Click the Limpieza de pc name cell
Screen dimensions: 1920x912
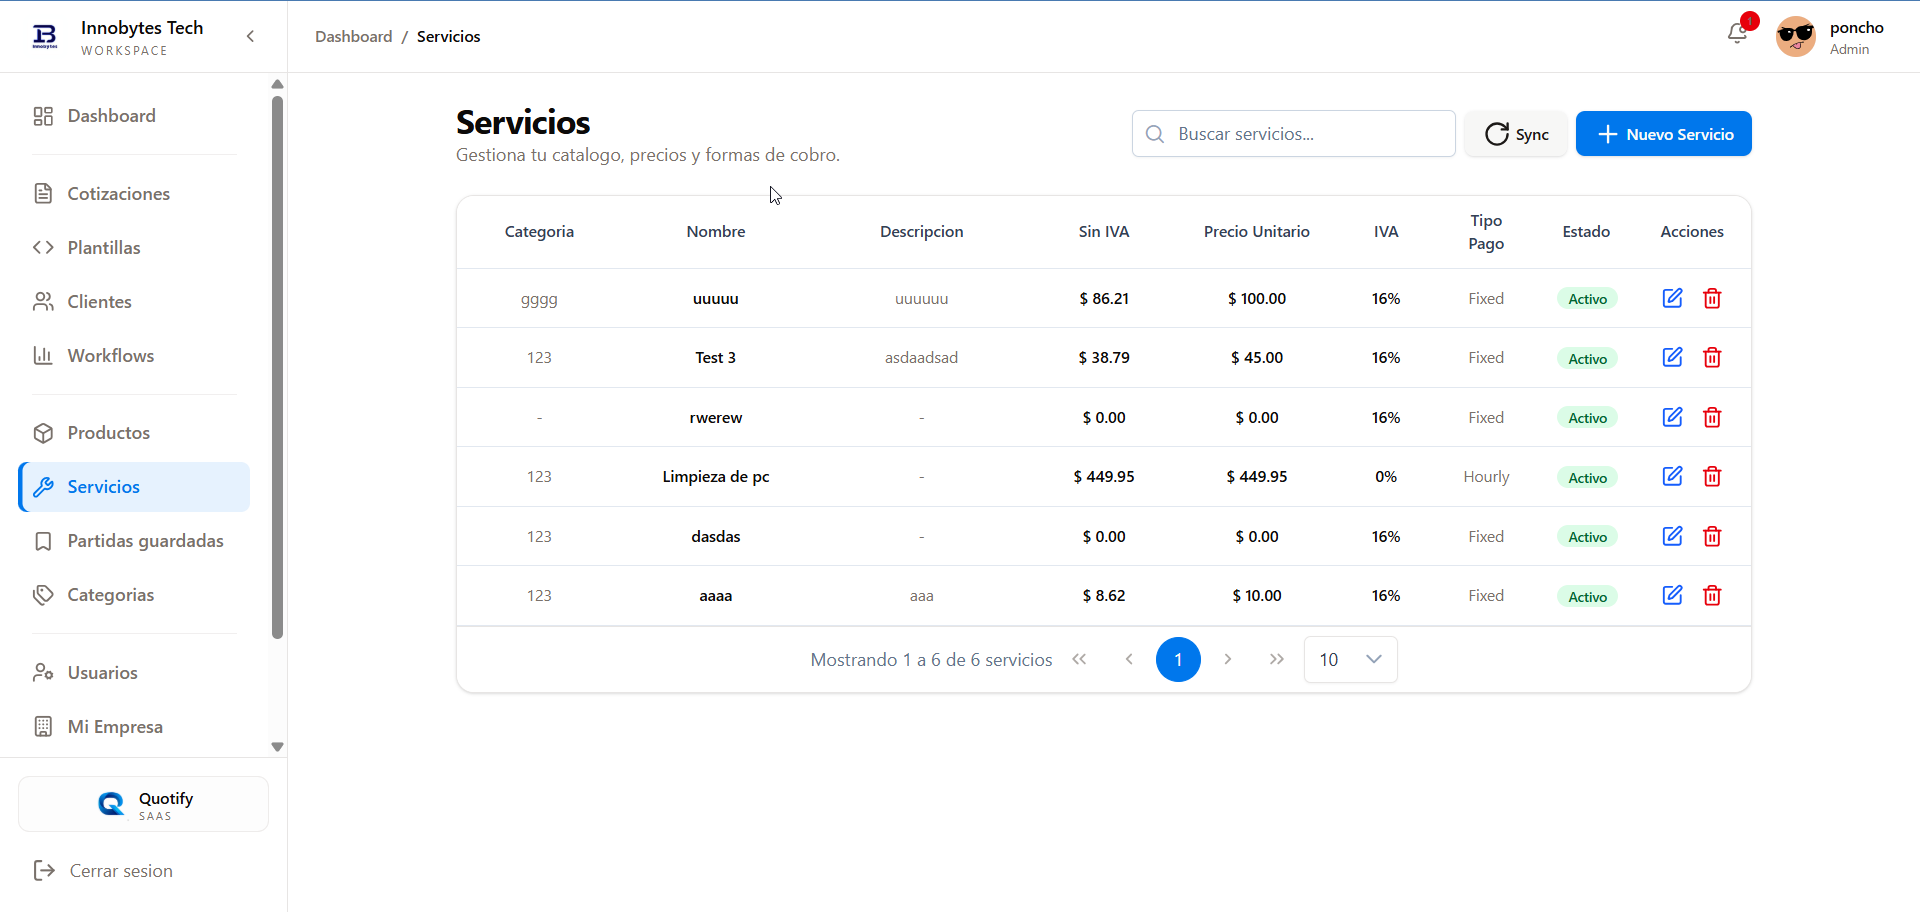point(716,477)
